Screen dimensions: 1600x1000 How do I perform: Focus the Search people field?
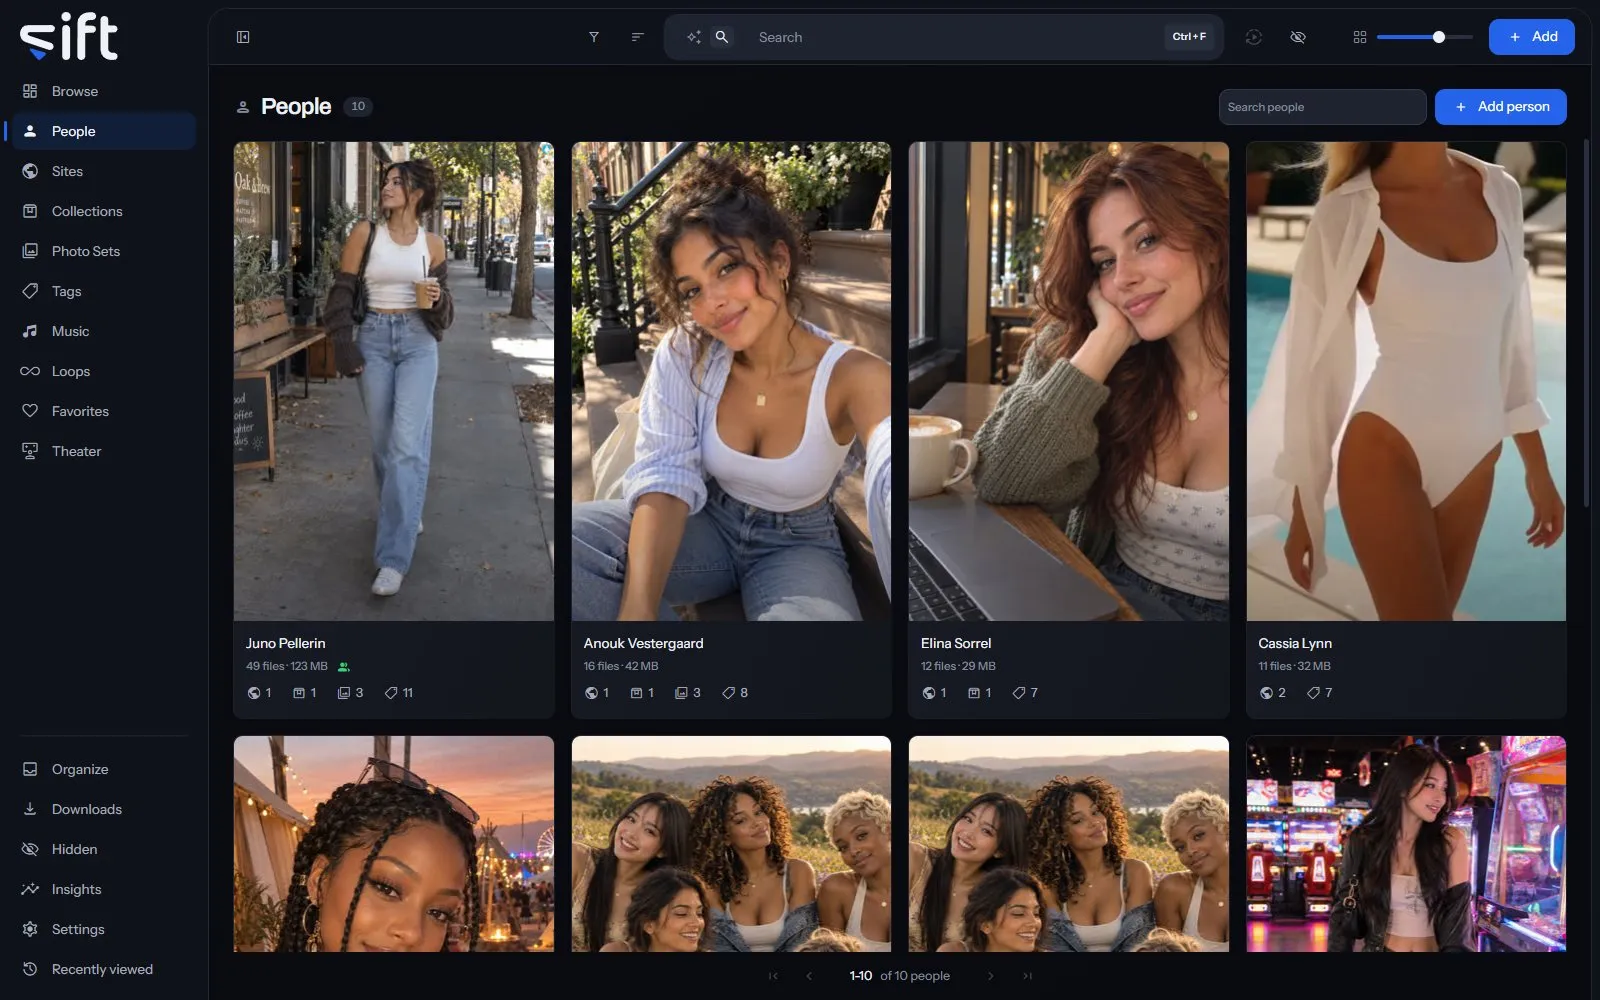1322,107
